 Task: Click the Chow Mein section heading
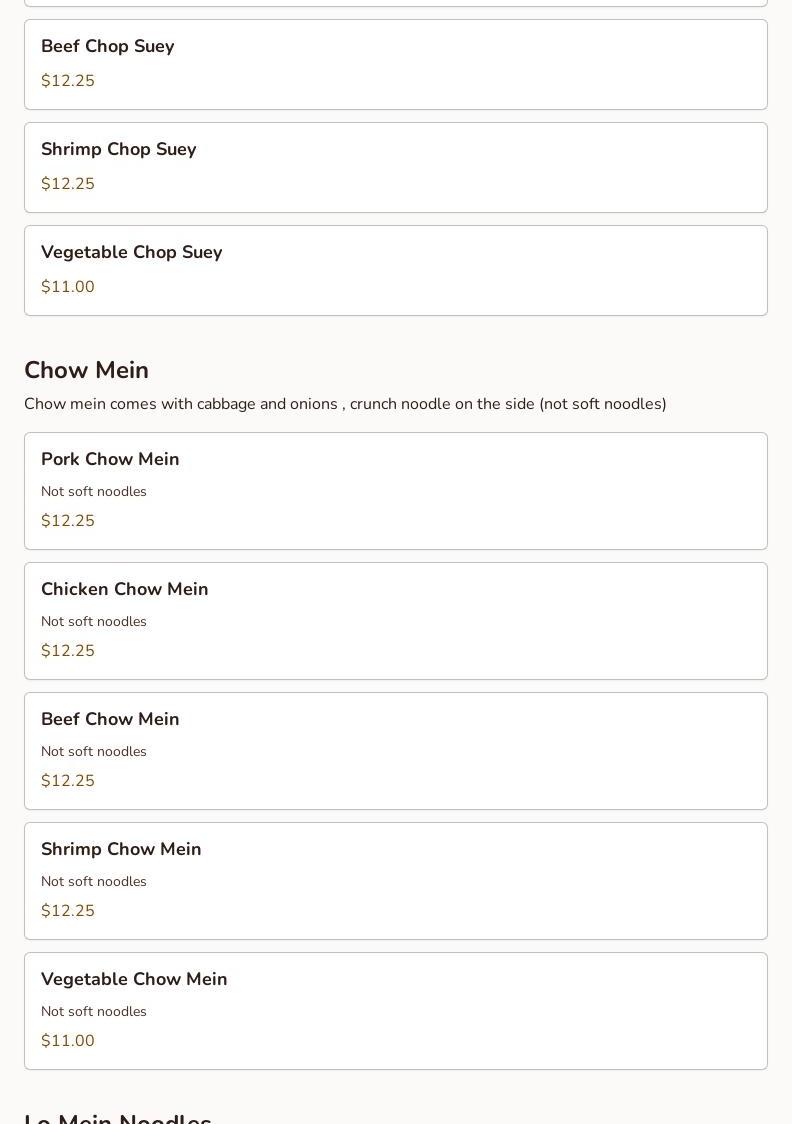87,370
